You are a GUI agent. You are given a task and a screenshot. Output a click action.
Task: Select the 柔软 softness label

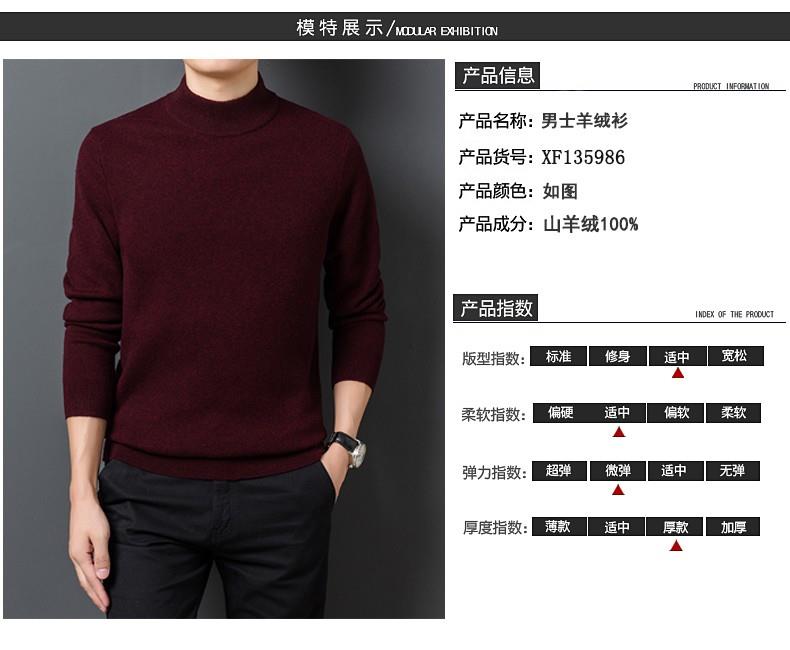[733, 413]
